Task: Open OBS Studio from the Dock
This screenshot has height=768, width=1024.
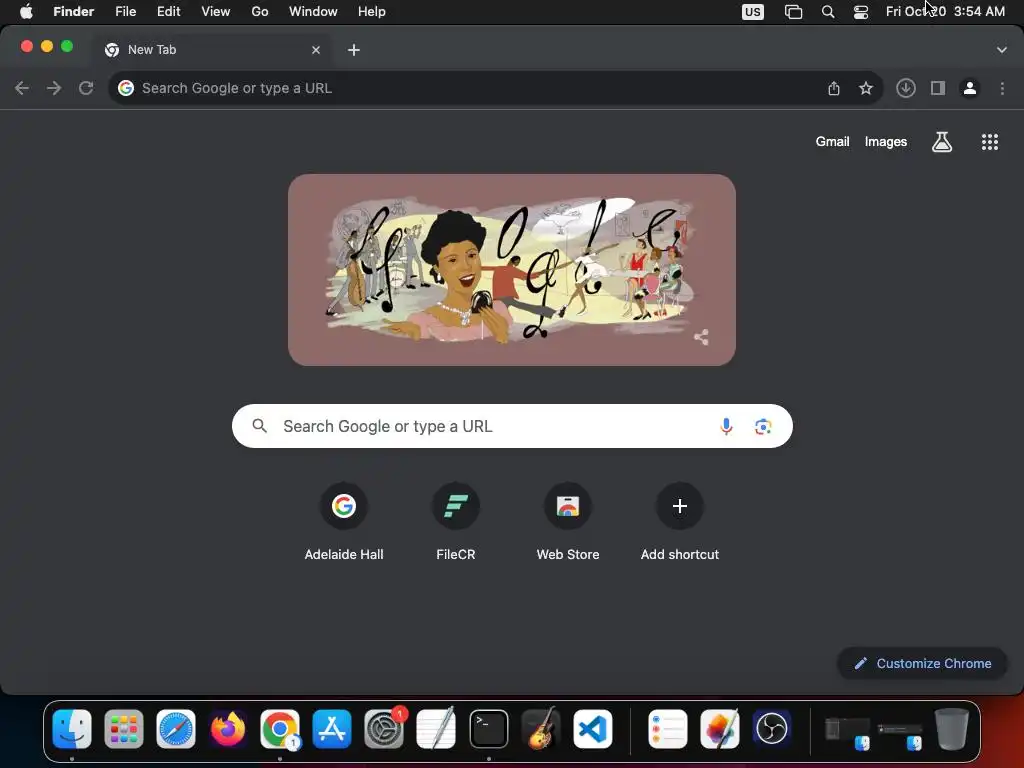Action: [x=772, y=729]
